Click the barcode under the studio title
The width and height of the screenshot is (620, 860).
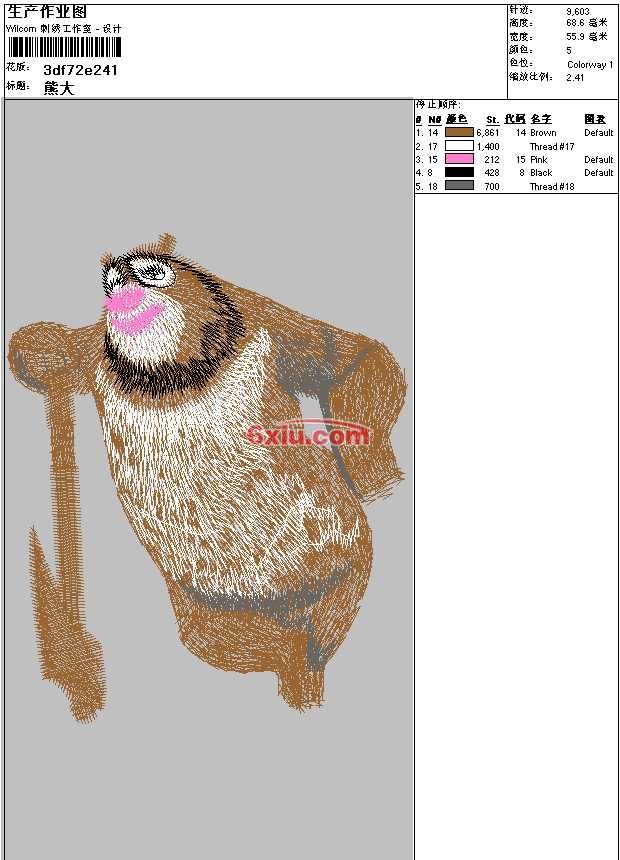[x=64, y=47]
